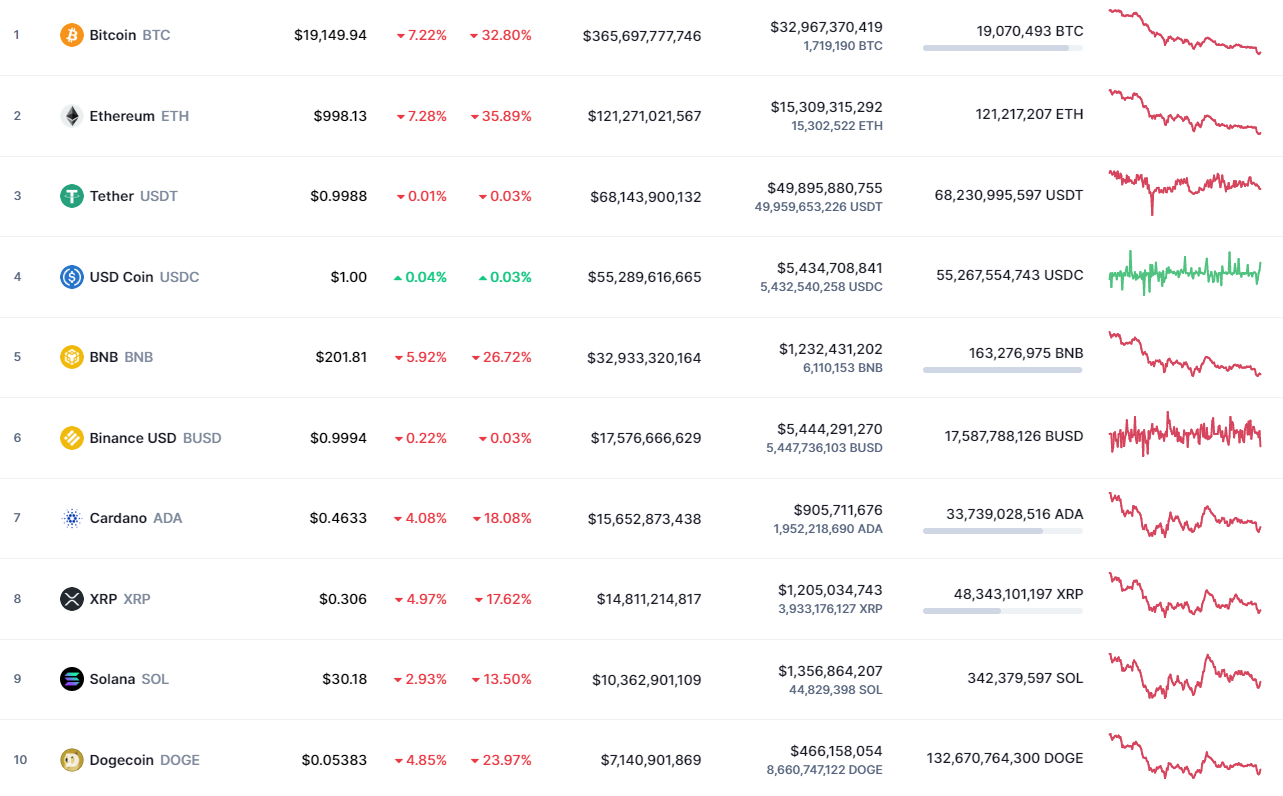1283x796 pixels.
Task: Click the Cardano logo icon
Action: pyautogui.click(x=71, y=518)
